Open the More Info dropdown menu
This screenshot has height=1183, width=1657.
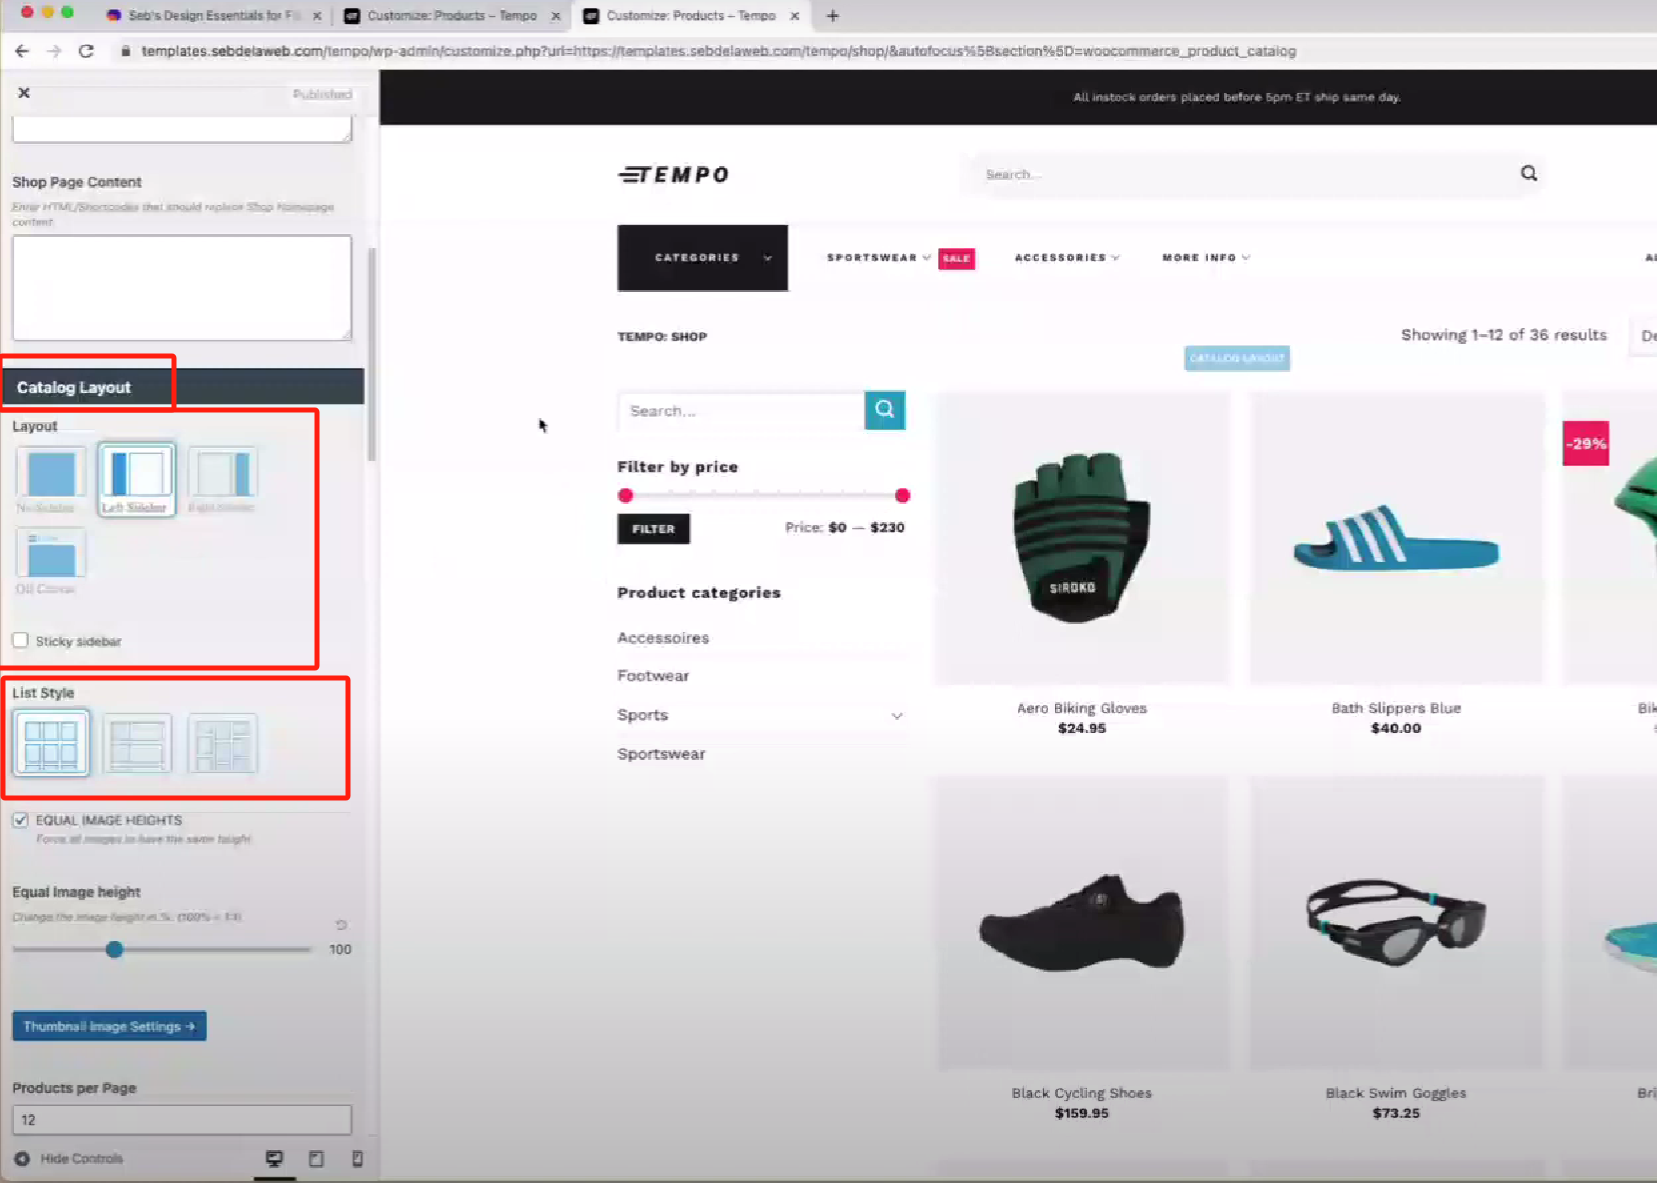pyautogui.click(x=1203, y=257)
